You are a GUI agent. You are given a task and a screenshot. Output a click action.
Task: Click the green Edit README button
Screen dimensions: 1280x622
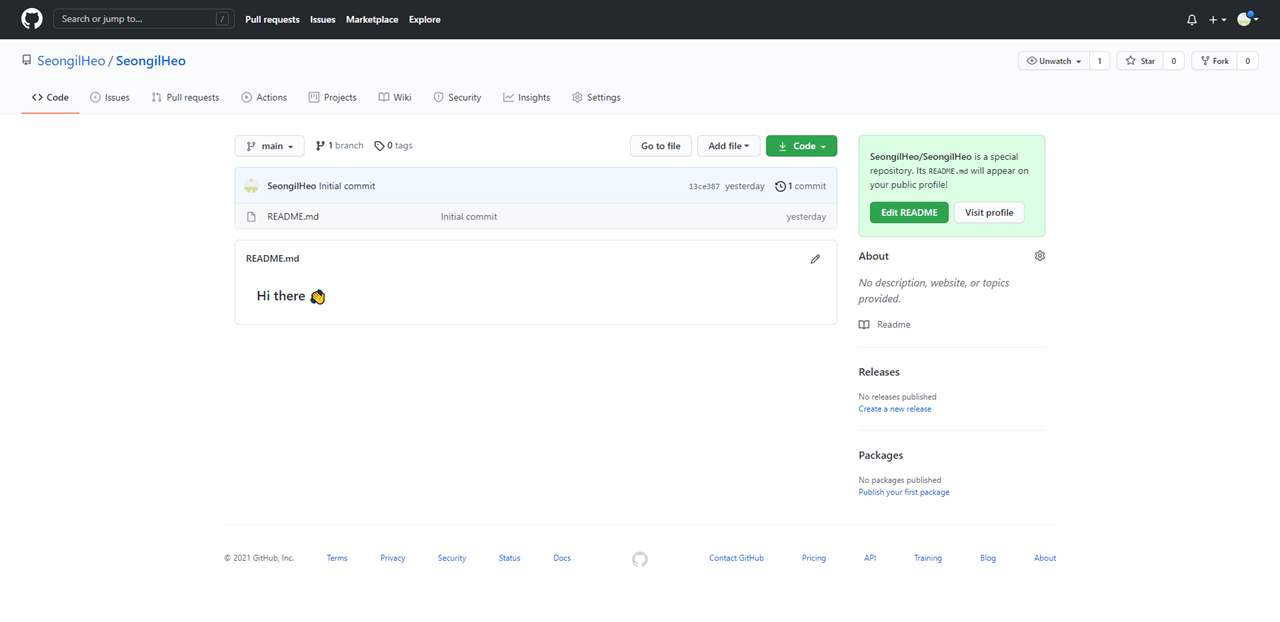pyautogui.click(x=909, y=212)
